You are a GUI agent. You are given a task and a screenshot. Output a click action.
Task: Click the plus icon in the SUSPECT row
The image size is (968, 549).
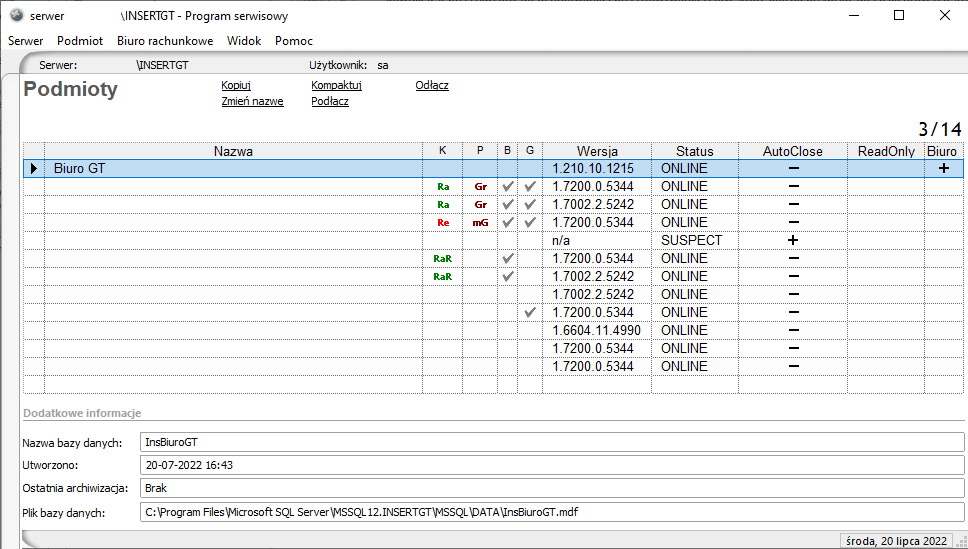point(793,241)
